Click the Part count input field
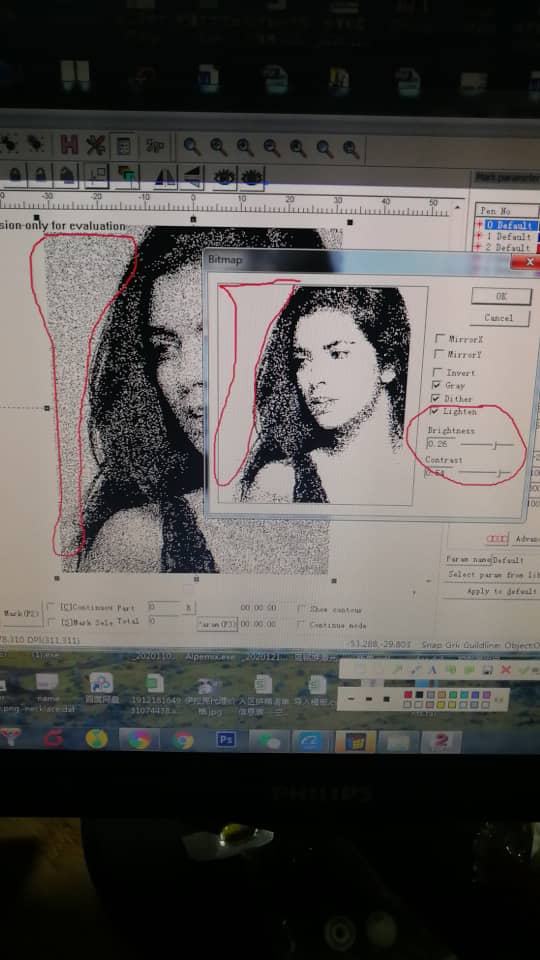 click(164, 607)
